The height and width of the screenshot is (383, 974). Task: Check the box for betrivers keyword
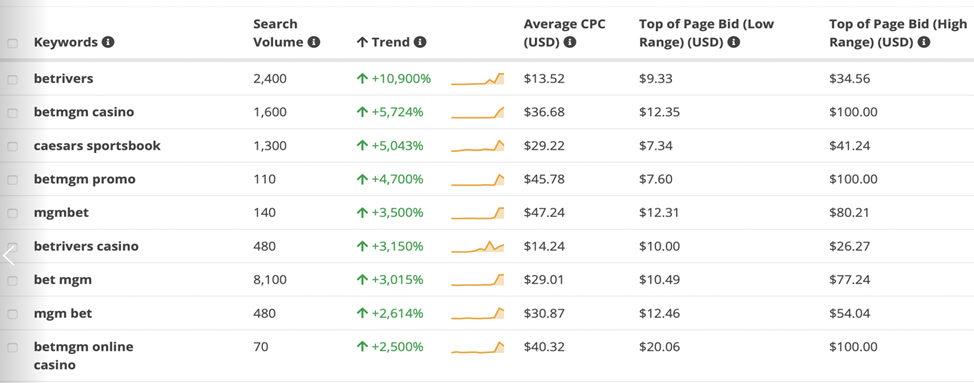click(x=12, y=79)
